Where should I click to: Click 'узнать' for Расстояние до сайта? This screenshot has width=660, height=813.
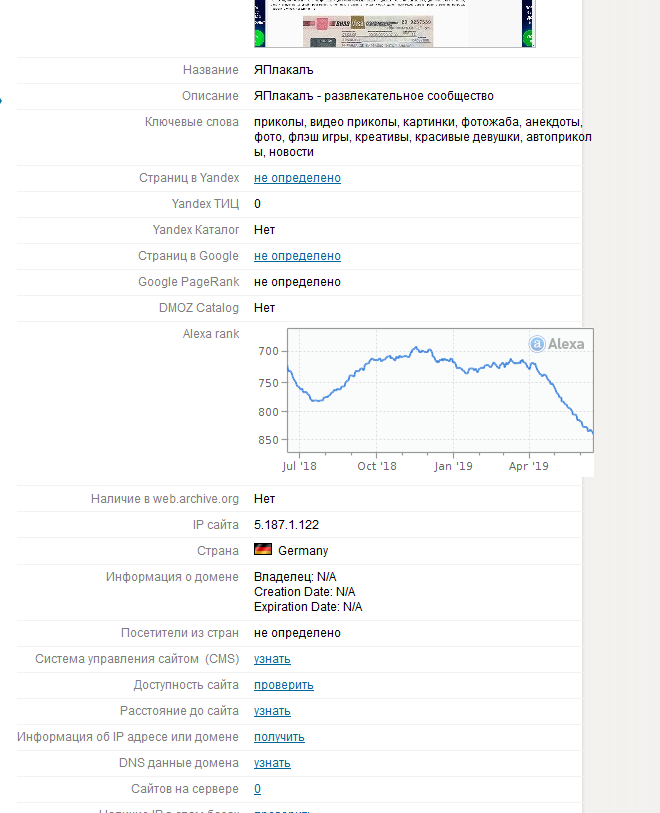[x=272, y=711]
